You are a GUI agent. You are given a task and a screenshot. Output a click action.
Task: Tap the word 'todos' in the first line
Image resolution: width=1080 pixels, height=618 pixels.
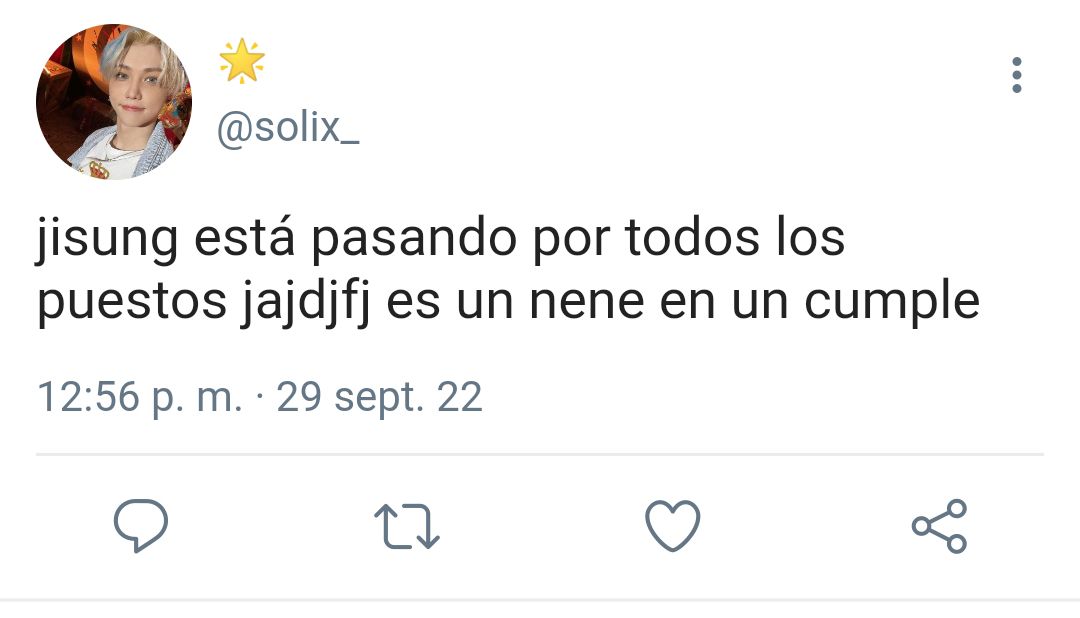pyautogui.click(x=692, y=238)
